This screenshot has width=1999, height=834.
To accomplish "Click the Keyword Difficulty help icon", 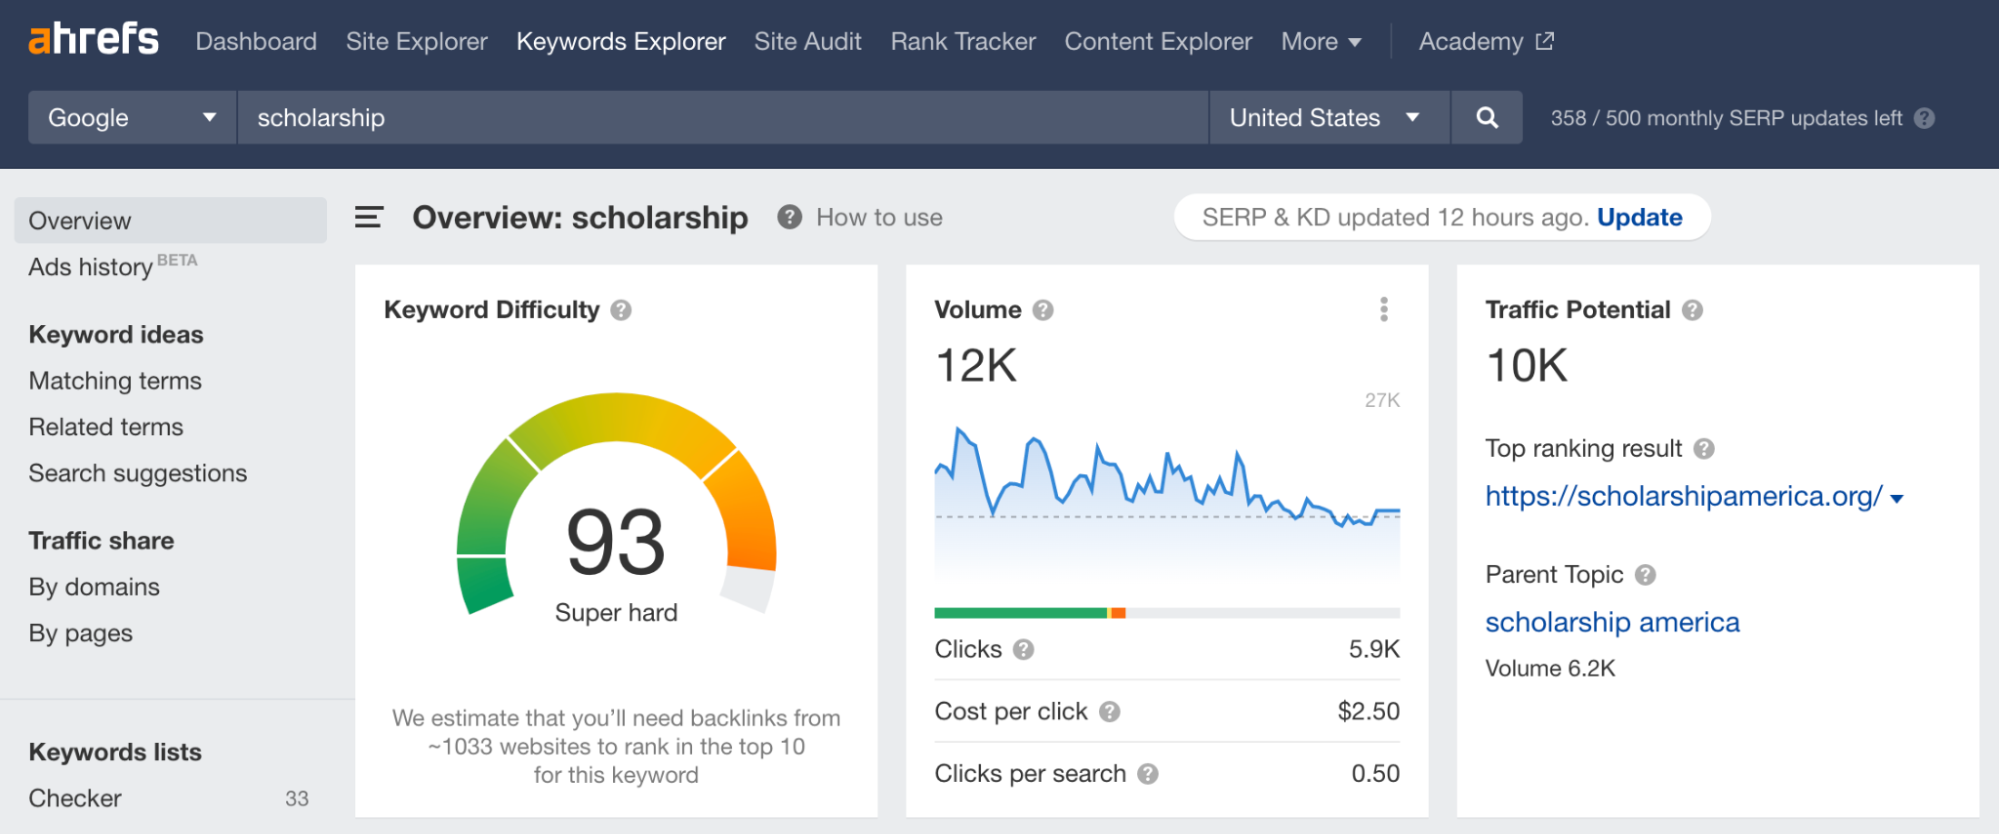I will (621, 310).
